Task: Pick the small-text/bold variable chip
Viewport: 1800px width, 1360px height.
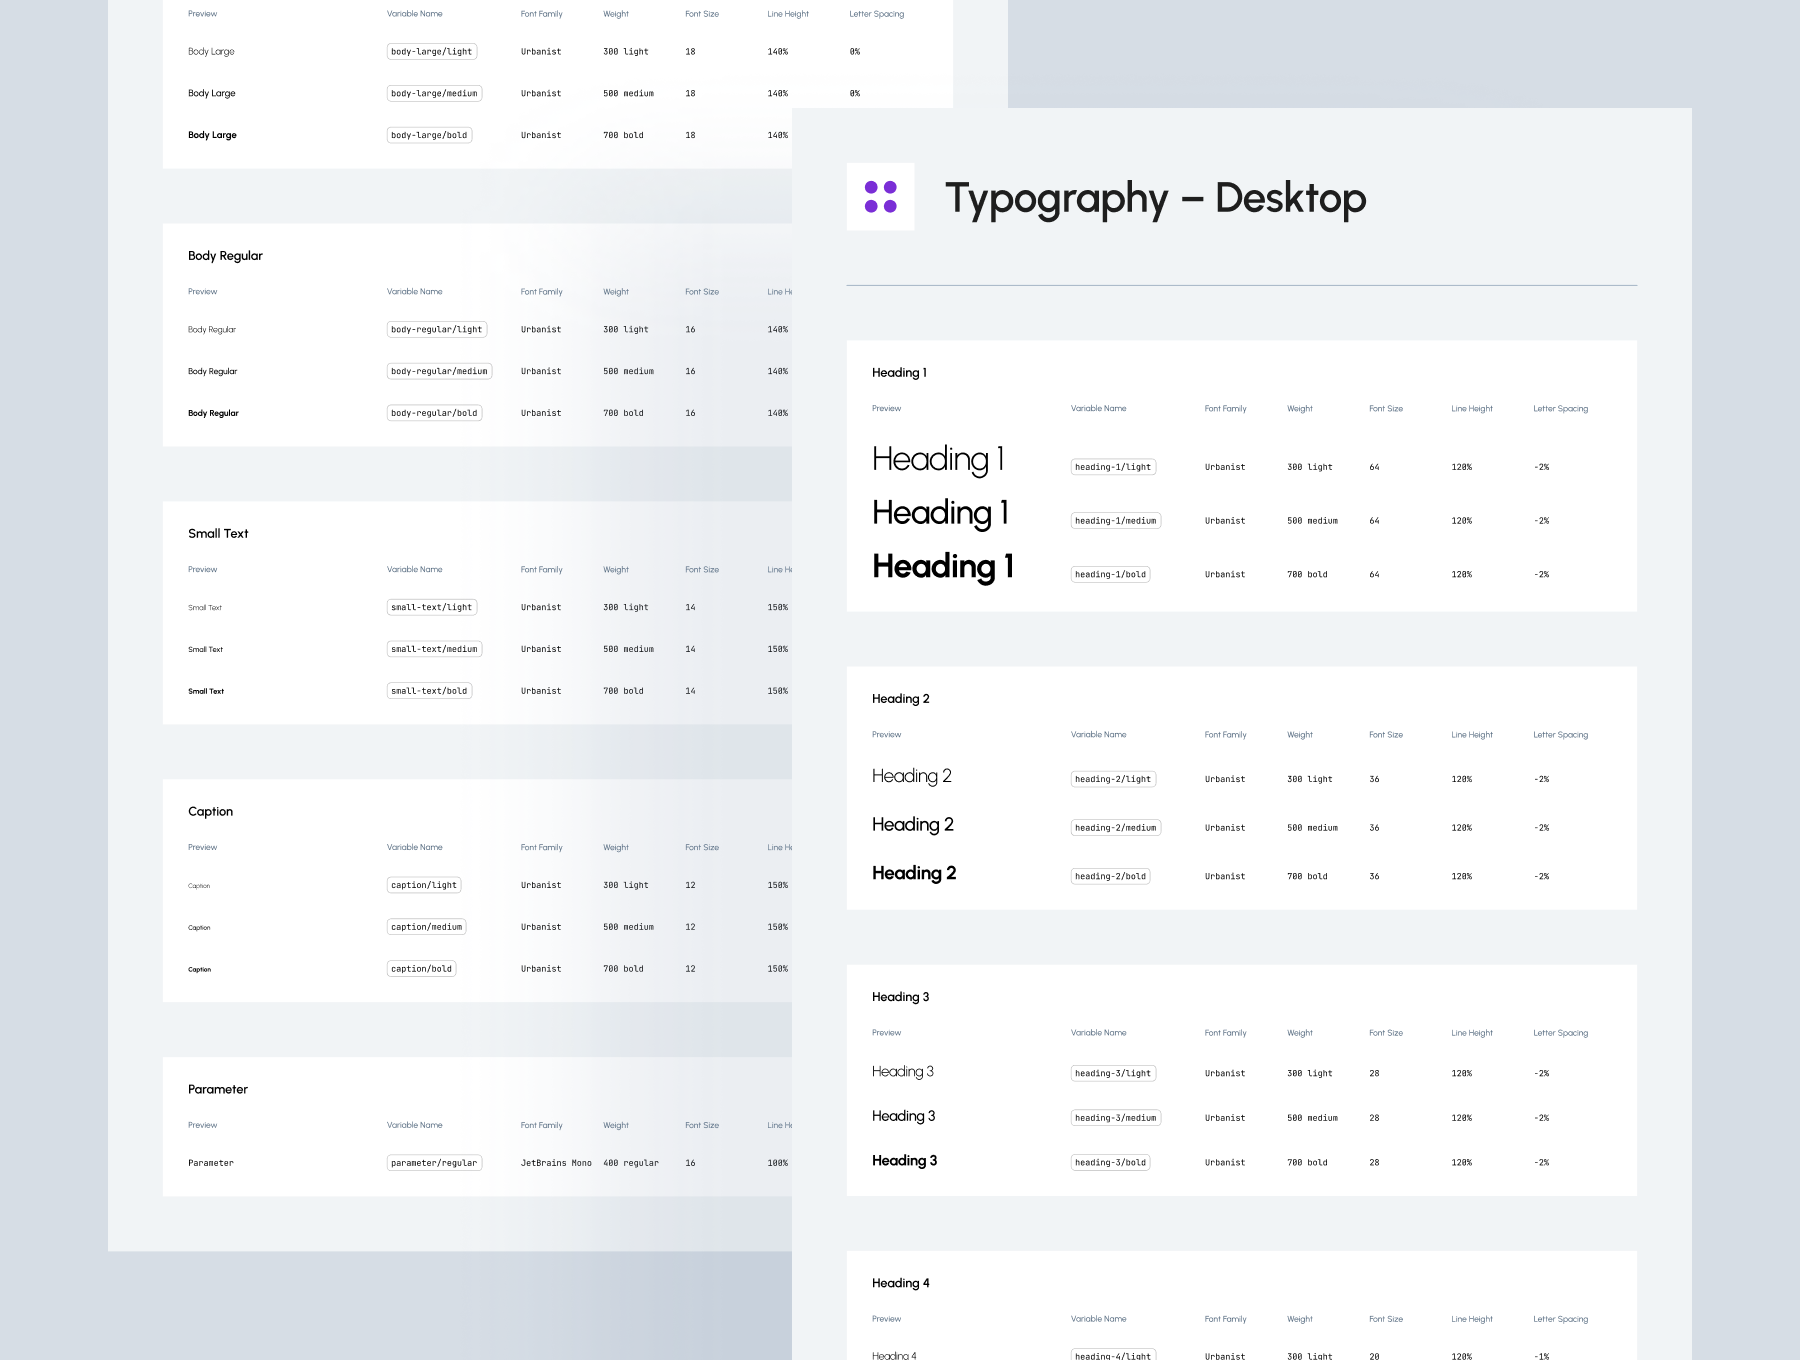Action: (x=429, y=691)
